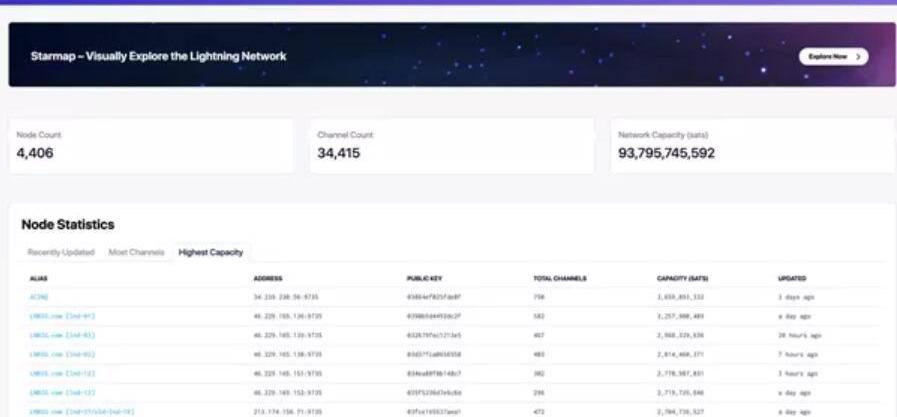Switch to the Recently Updated tab

[x=60, y=252]
